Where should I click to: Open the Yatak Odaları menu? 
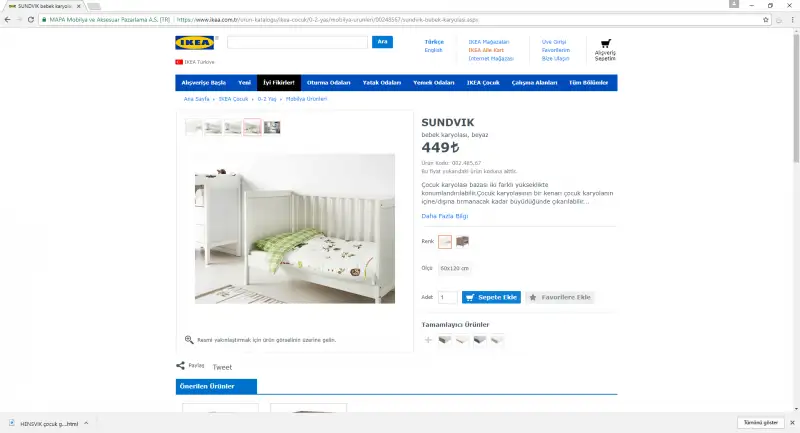pos(382,83)
